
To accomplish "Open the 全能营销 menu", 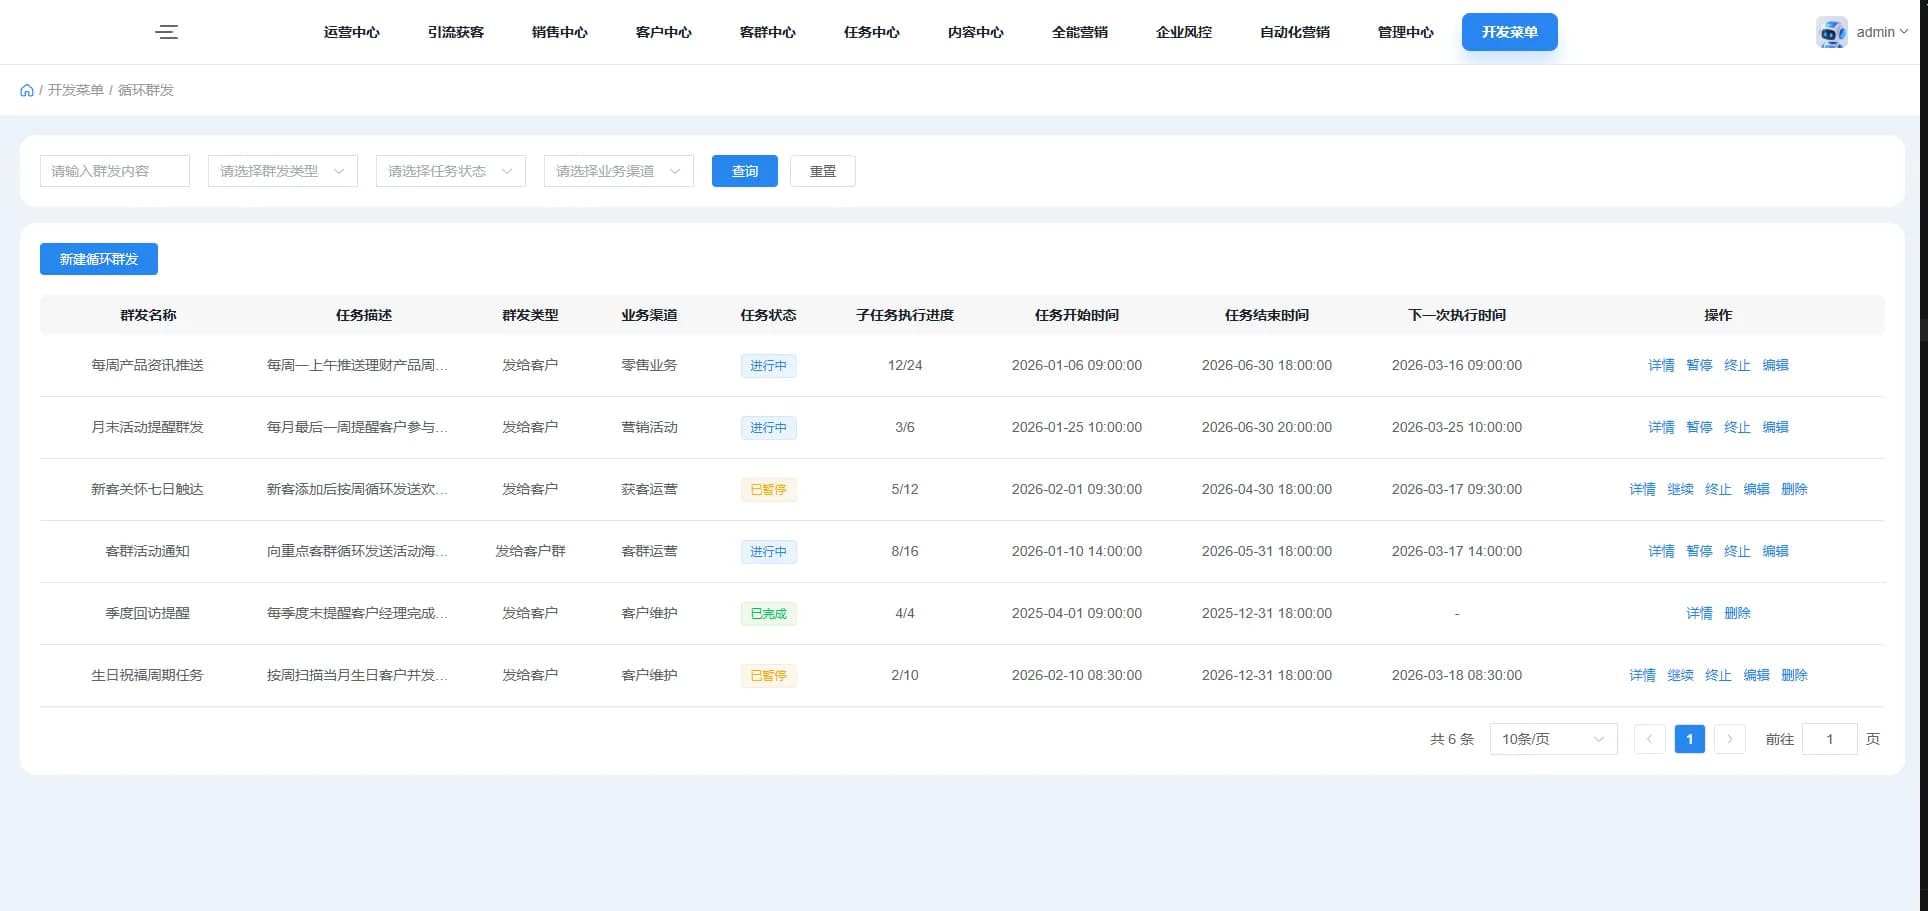I will coord(1080,32).
